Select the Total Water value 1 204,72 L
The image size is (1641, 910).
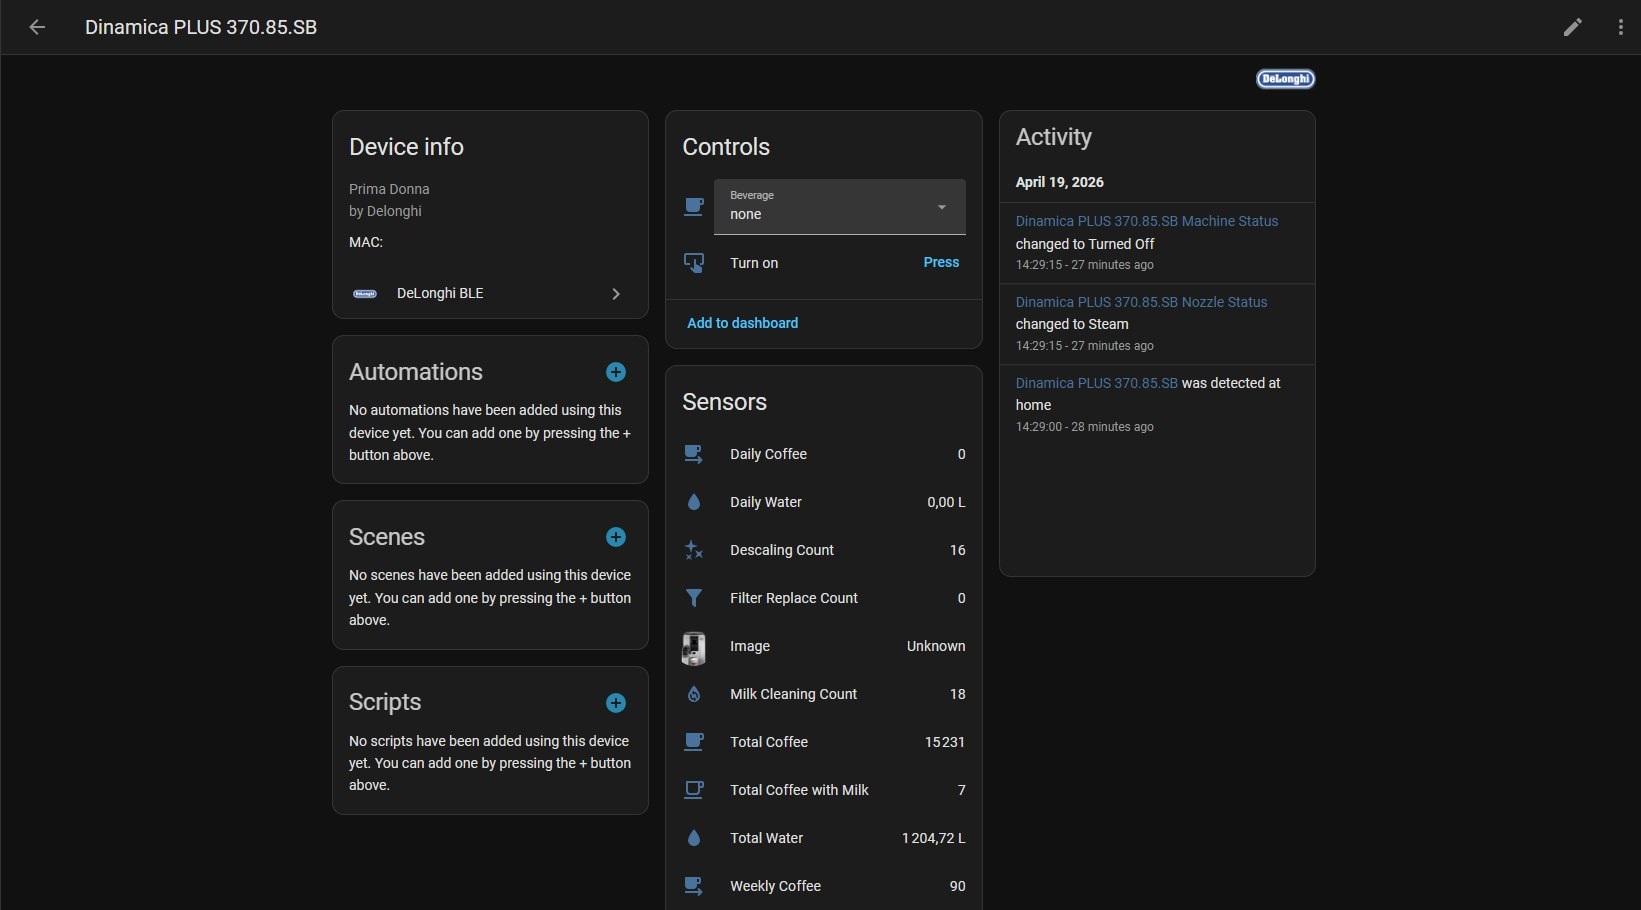pos(934,838)
